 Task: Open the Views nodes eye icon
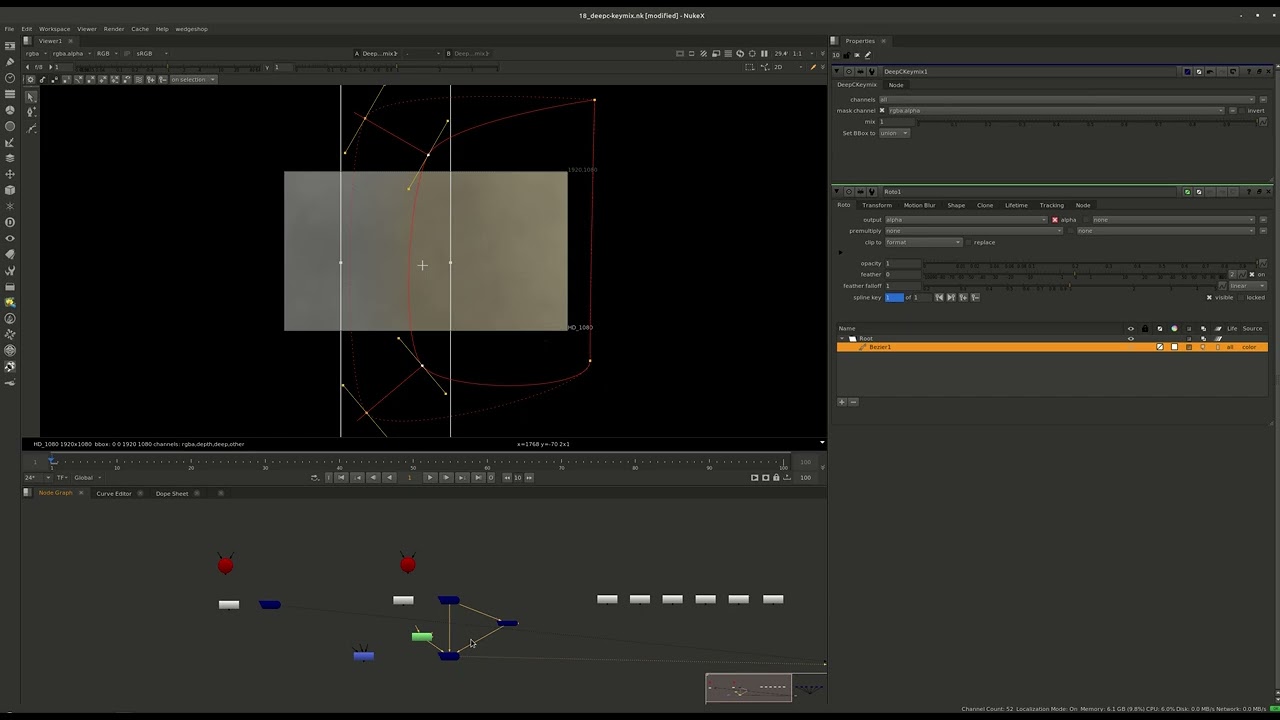pyautogui.click(x=10, y=238)
